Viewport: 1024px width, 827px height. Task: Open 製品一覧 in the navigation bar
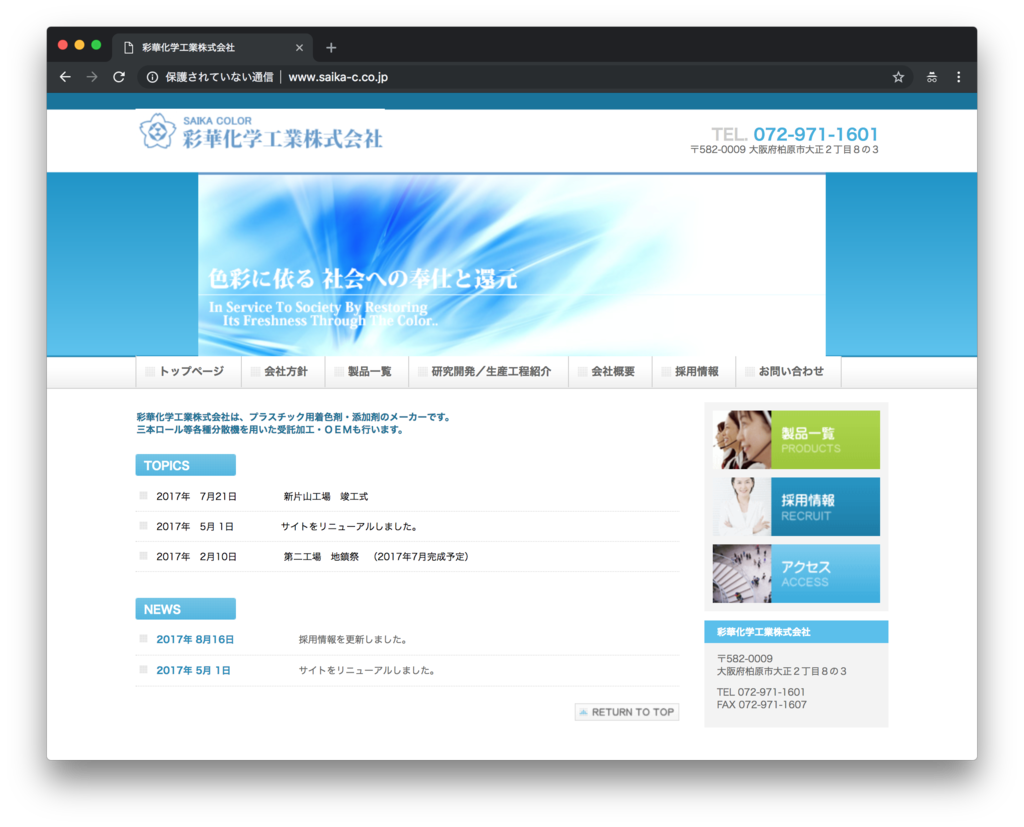pos(367,372)
